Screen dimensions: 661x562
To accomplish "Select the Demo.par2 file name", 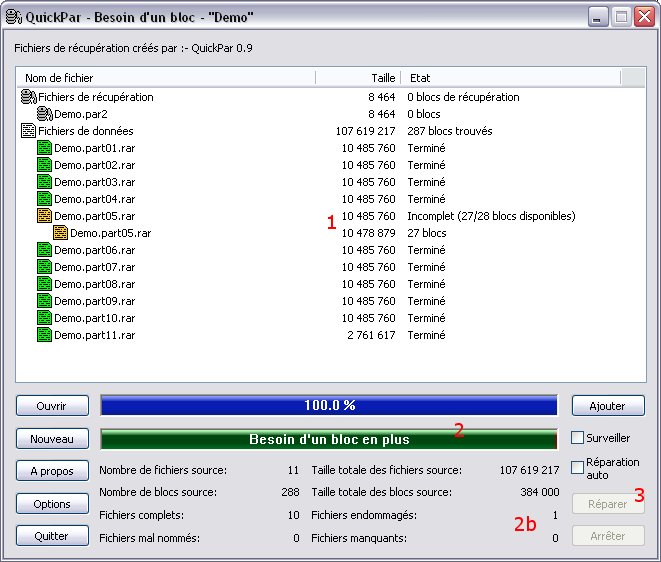I will pyautogui.click(x=81, y=114).
